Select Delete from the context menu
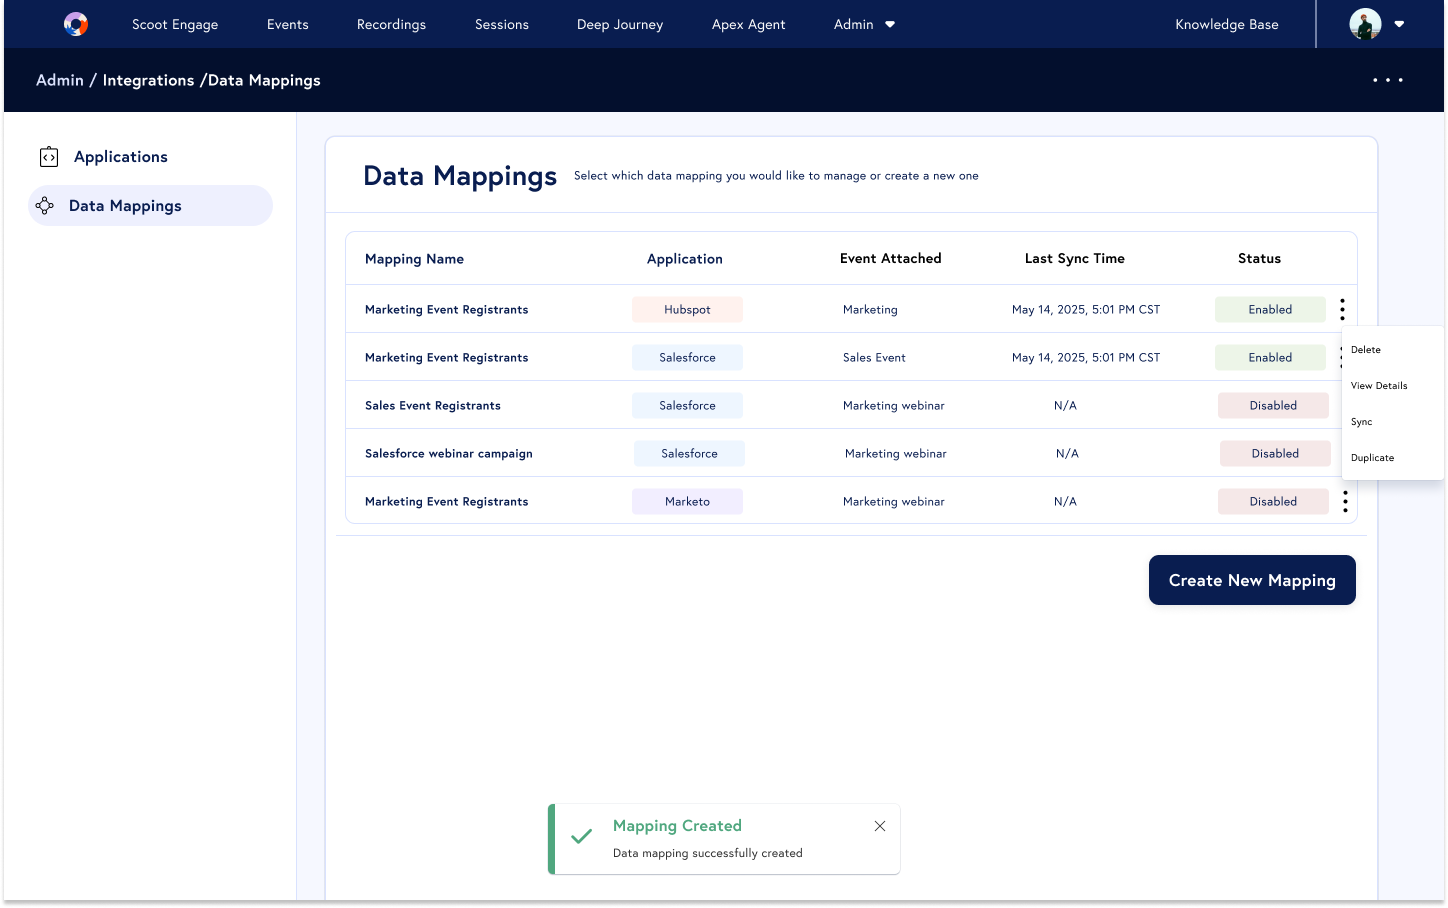Viewport: 1448px width, 908px height. click(x=1366, y=350)
